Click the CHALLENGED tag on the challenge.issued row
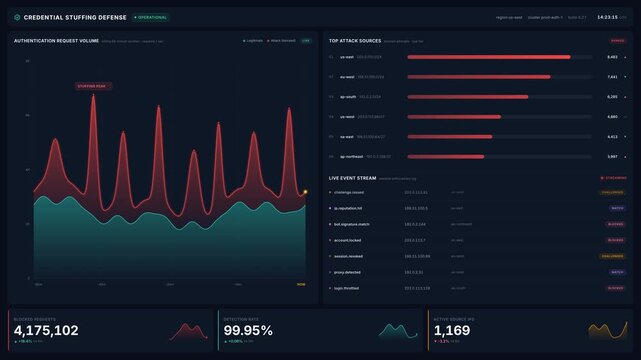 pyautogui.click(x=612, y=192)
